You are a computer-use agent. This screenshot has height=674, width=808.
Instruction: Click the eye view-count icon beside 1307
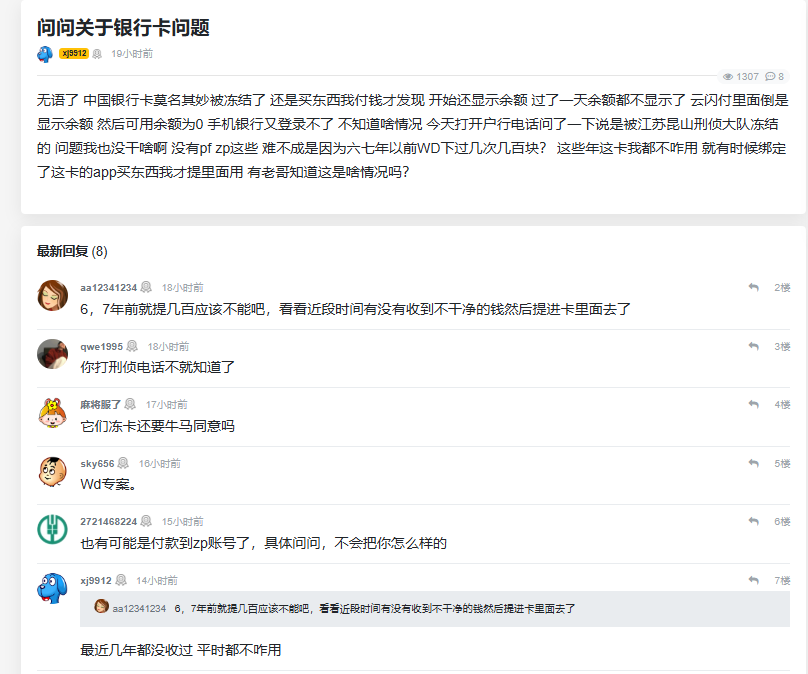pyautogui.click(x=728, y=77)
